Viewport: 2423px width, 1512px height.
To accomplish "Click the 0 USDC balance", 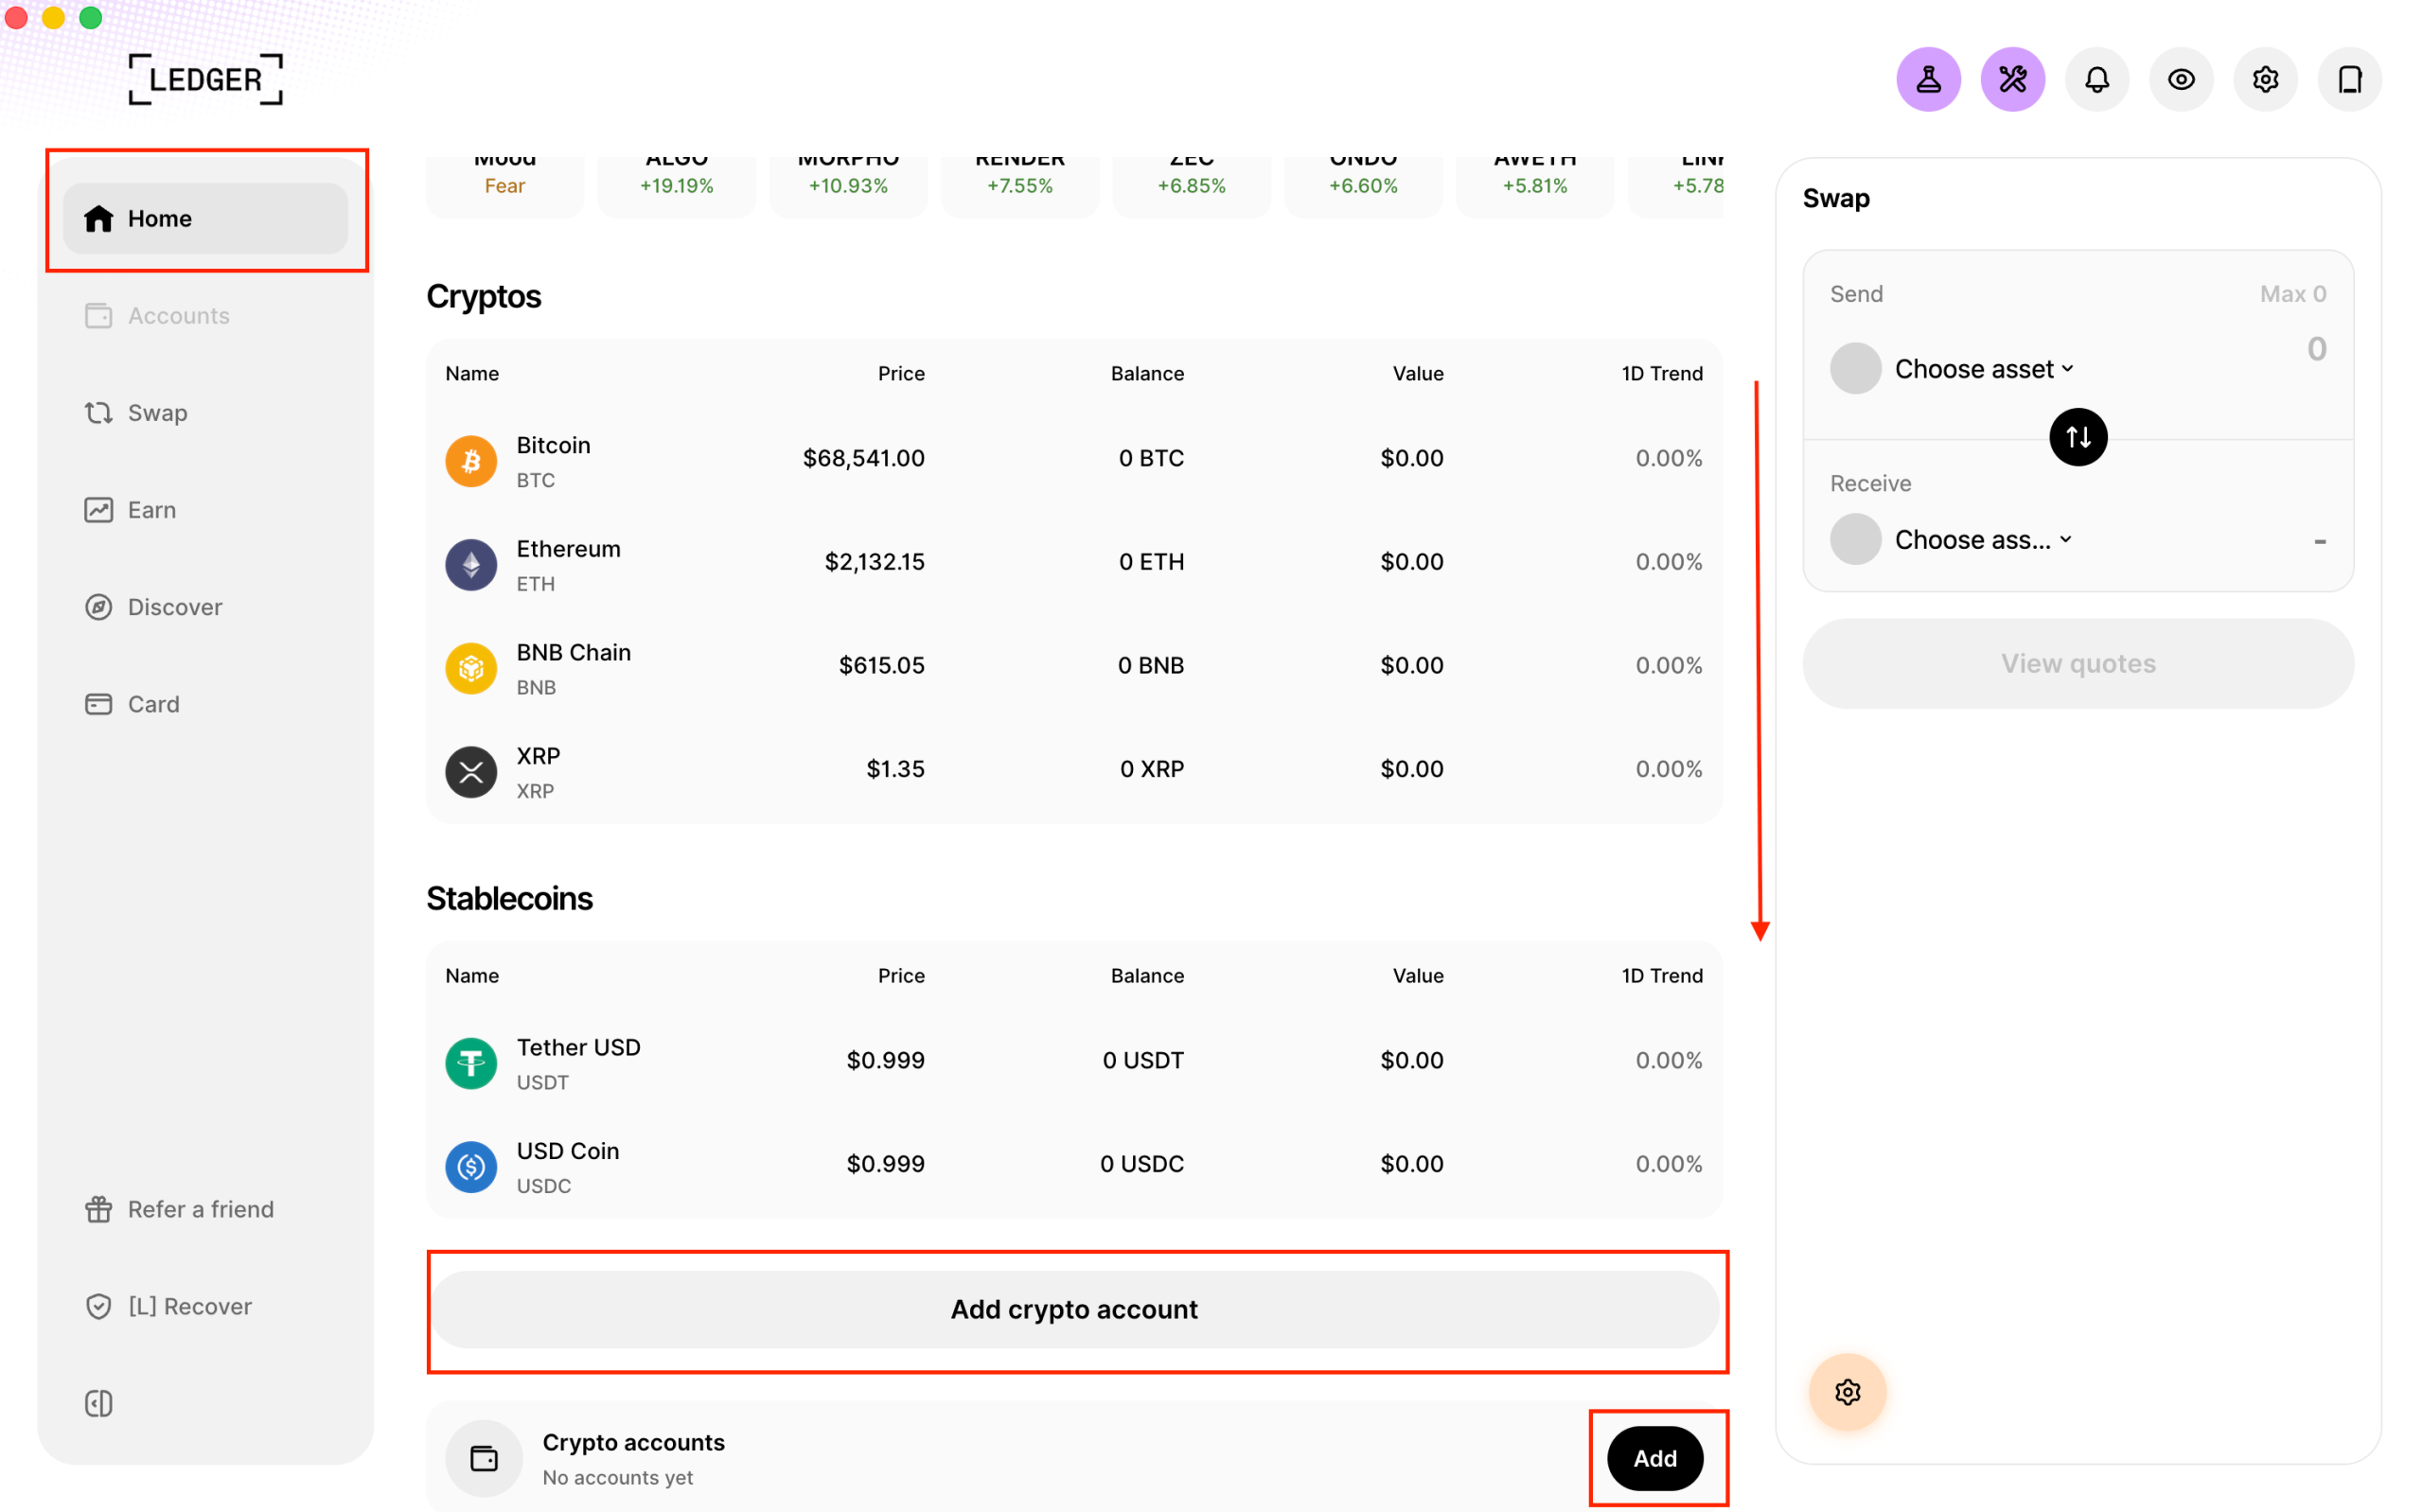I will coord(1142,1164).
